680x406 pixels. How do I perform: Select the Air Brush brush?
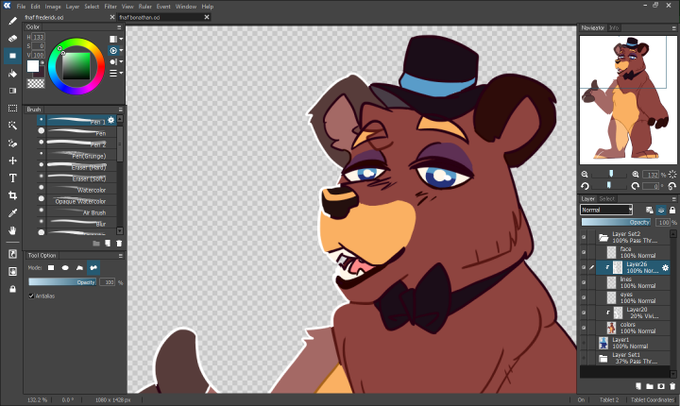76,212
